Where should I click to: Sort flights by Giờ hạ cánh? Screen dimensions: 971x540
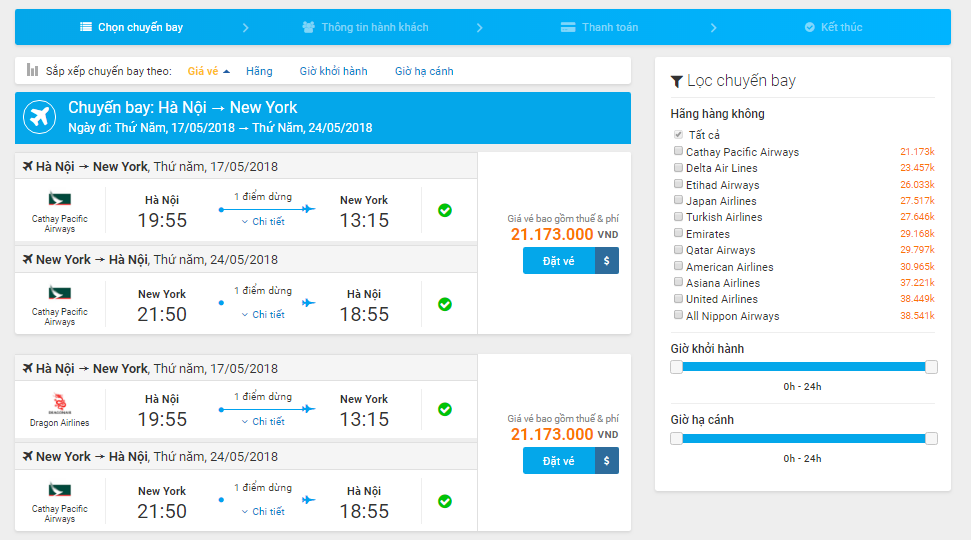(x=424, y=71)
